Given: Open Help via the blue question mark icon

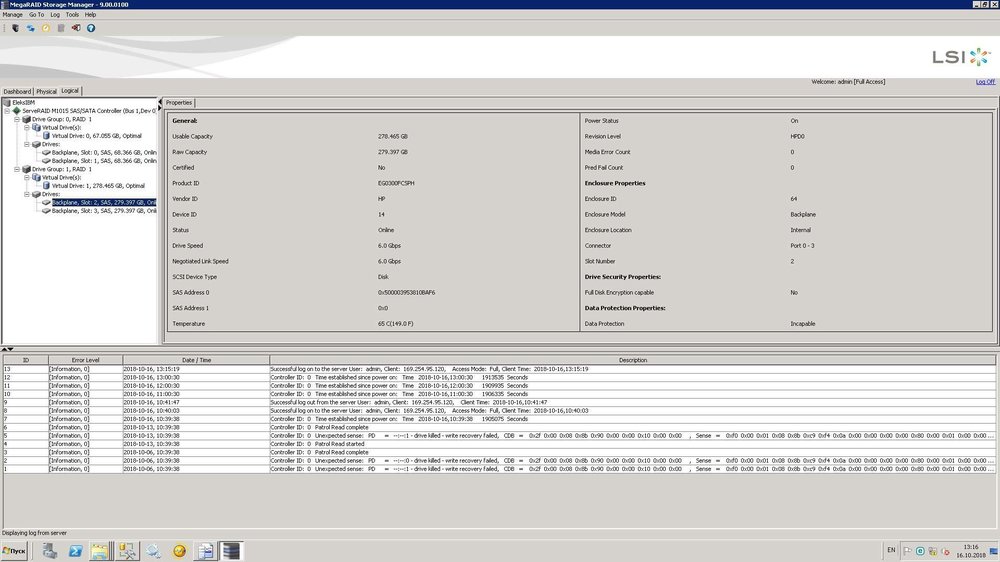Looking at the screenshot, I should click(x=91, y=28).
